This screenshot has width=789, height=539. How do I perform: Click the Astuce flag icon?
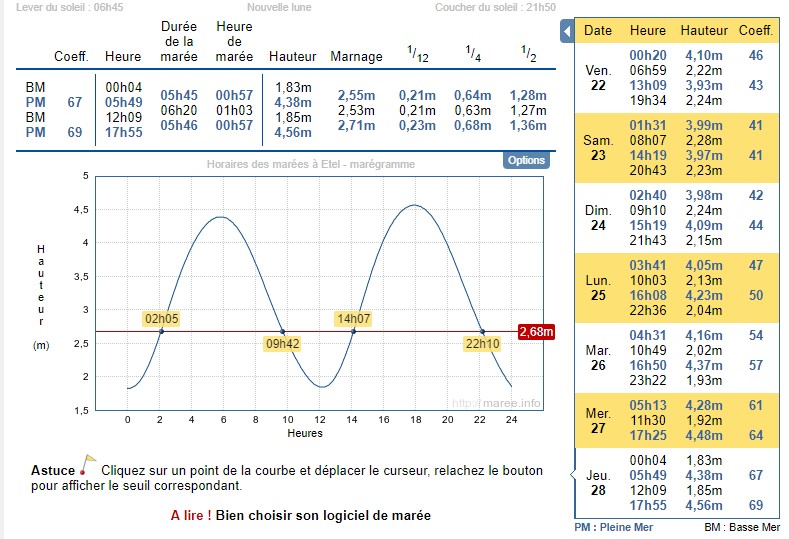point(88,464)
